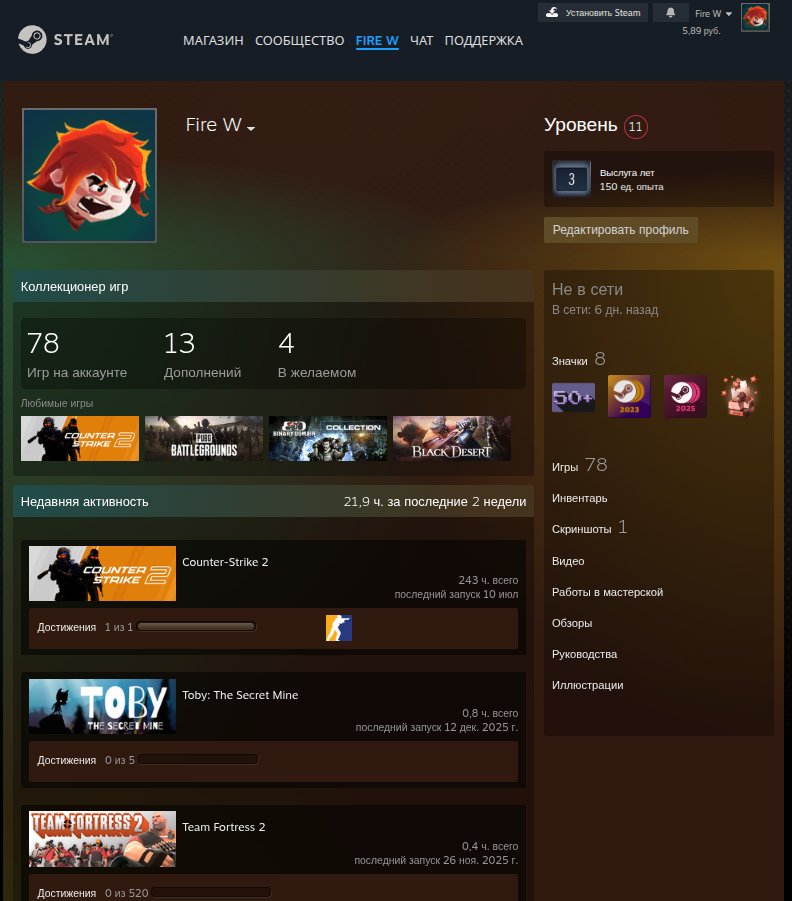Click the Коллекционер игр header
792x901 pixels.
tap(274, 286)
